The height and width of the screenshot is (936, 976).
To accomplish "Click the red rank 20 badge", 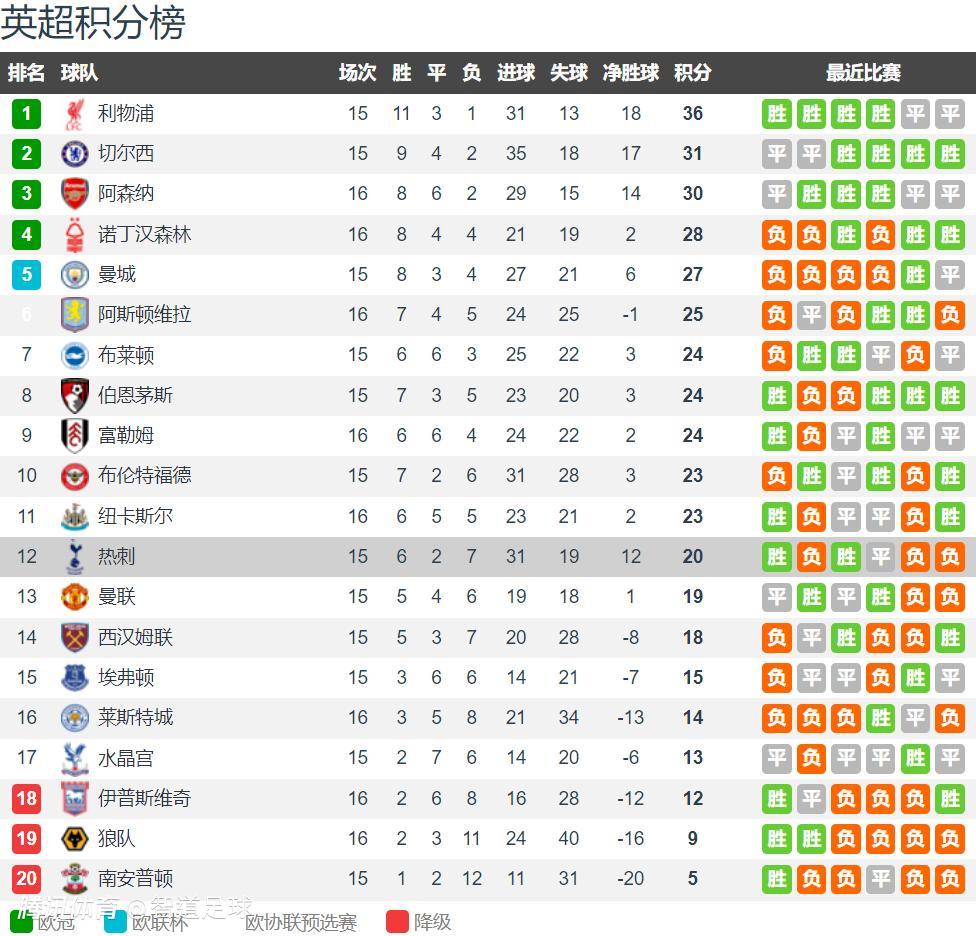I will click(x=27, y=878).
